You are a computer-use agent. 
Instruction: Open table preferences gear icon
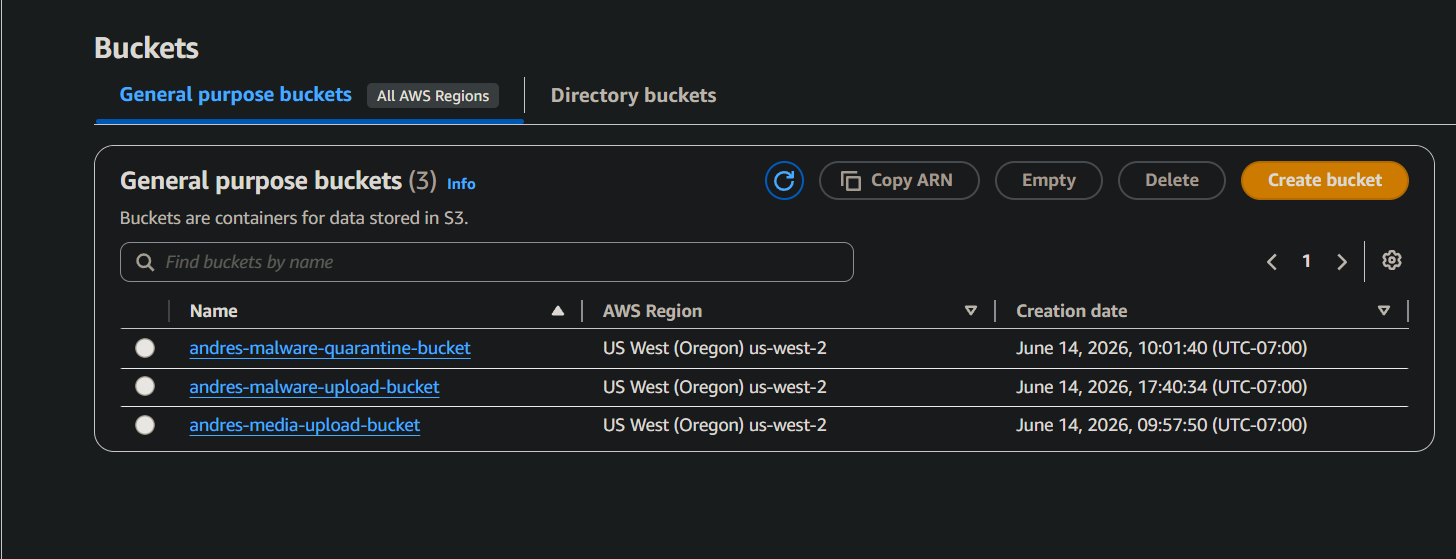coord(1392,261)
